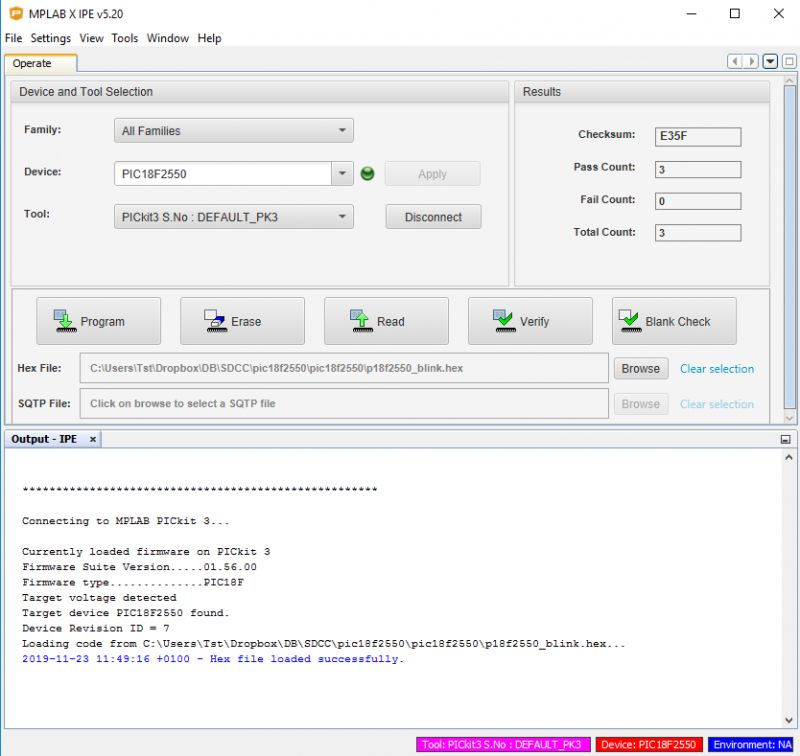800x756 pixels.
Task: Click the SQTP File path field
Action: [x=344, y=404]
